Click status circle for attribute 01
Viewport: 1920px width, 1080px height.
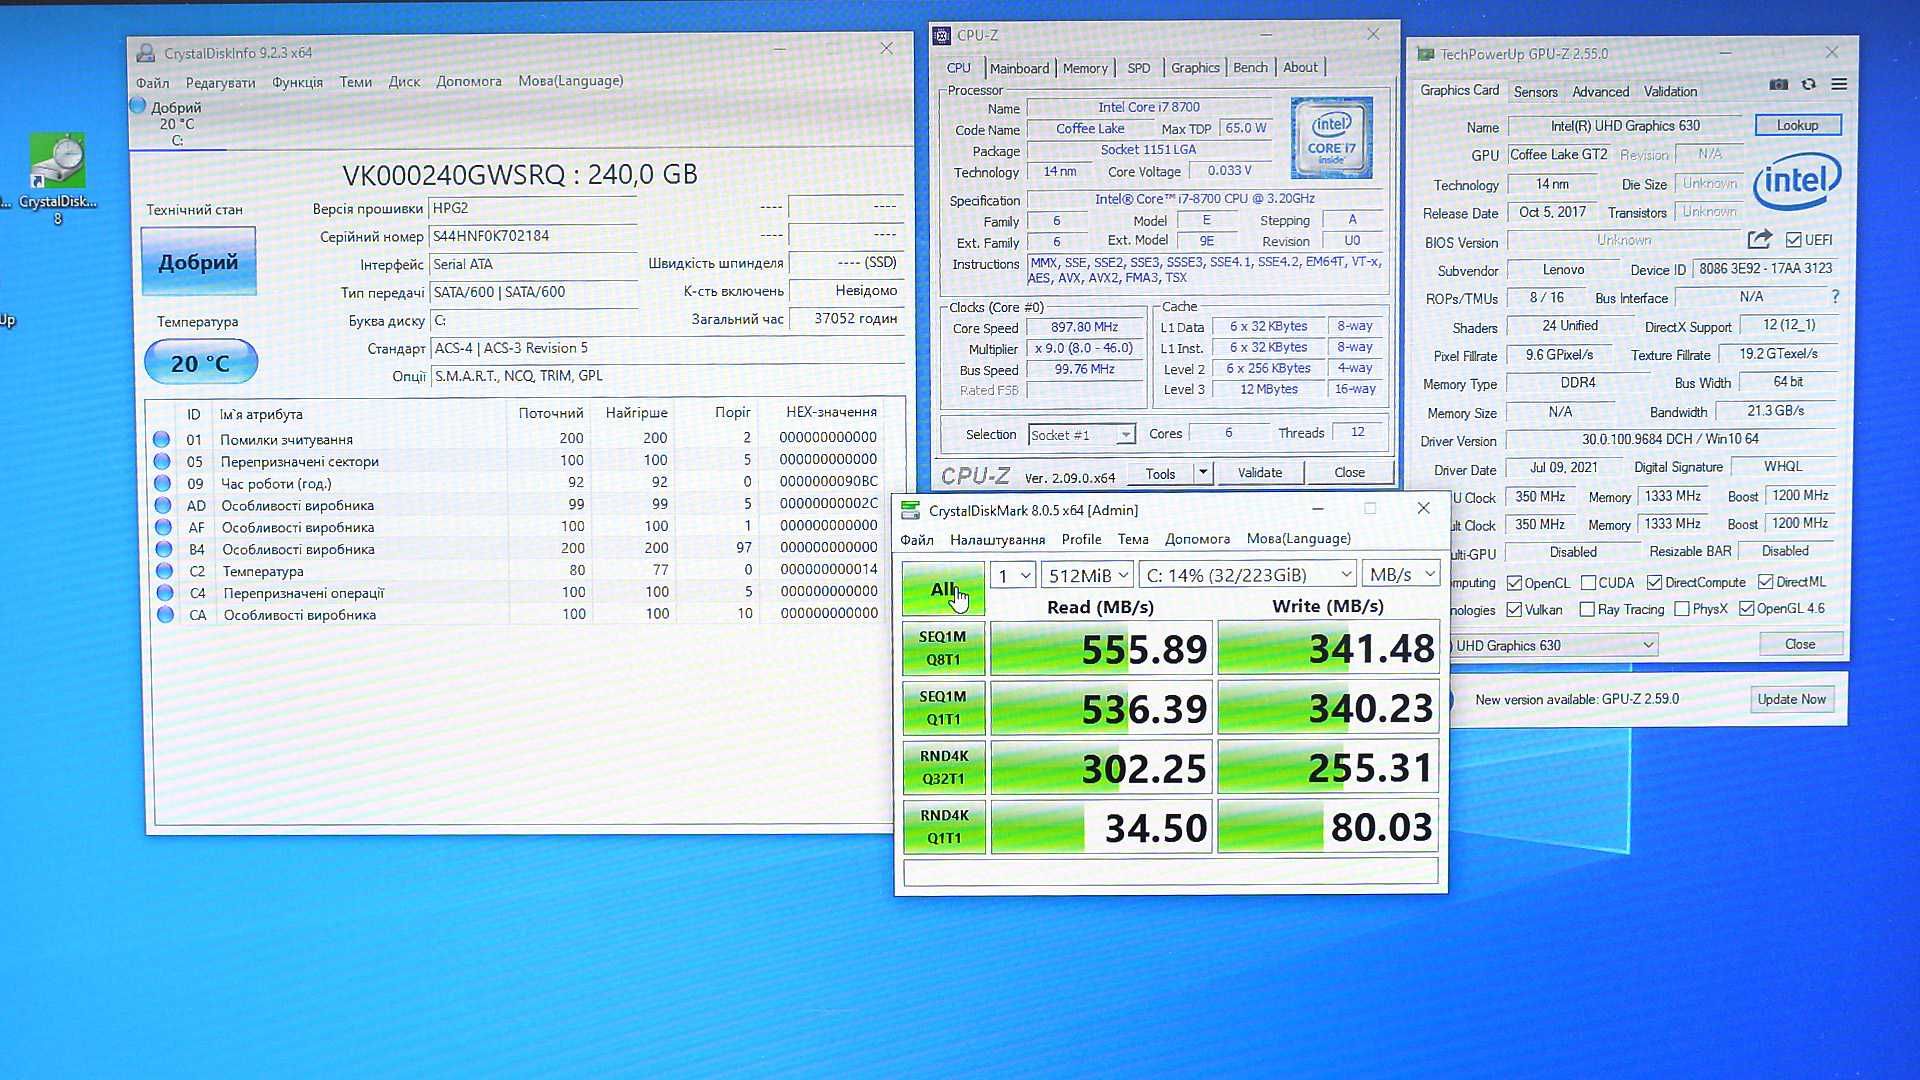tap(161, 439)
